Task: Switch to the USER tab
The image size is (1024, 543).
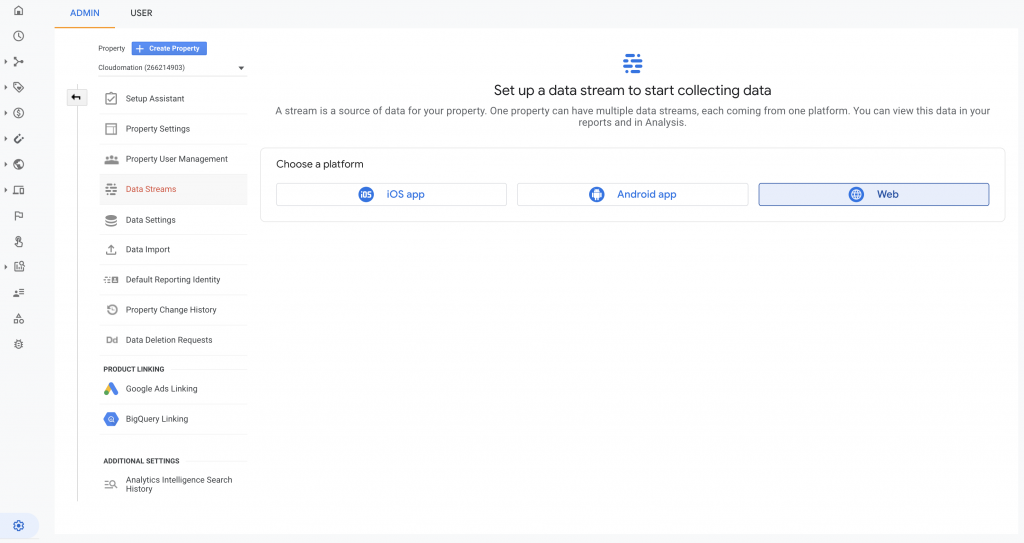Action: [x=141, y=13]
